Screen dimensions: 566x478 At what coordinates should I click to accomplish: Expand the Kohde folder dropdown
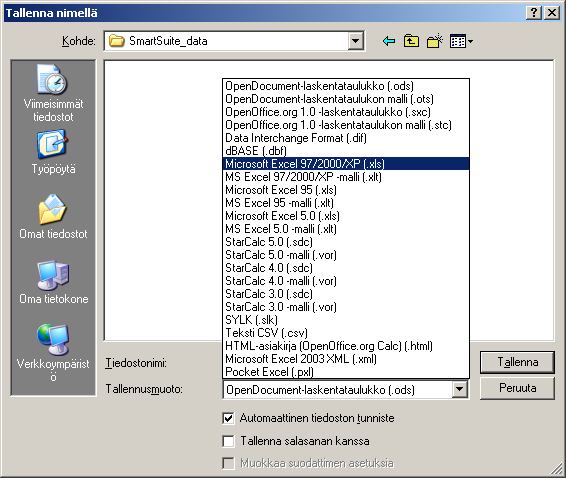point(356,41)
